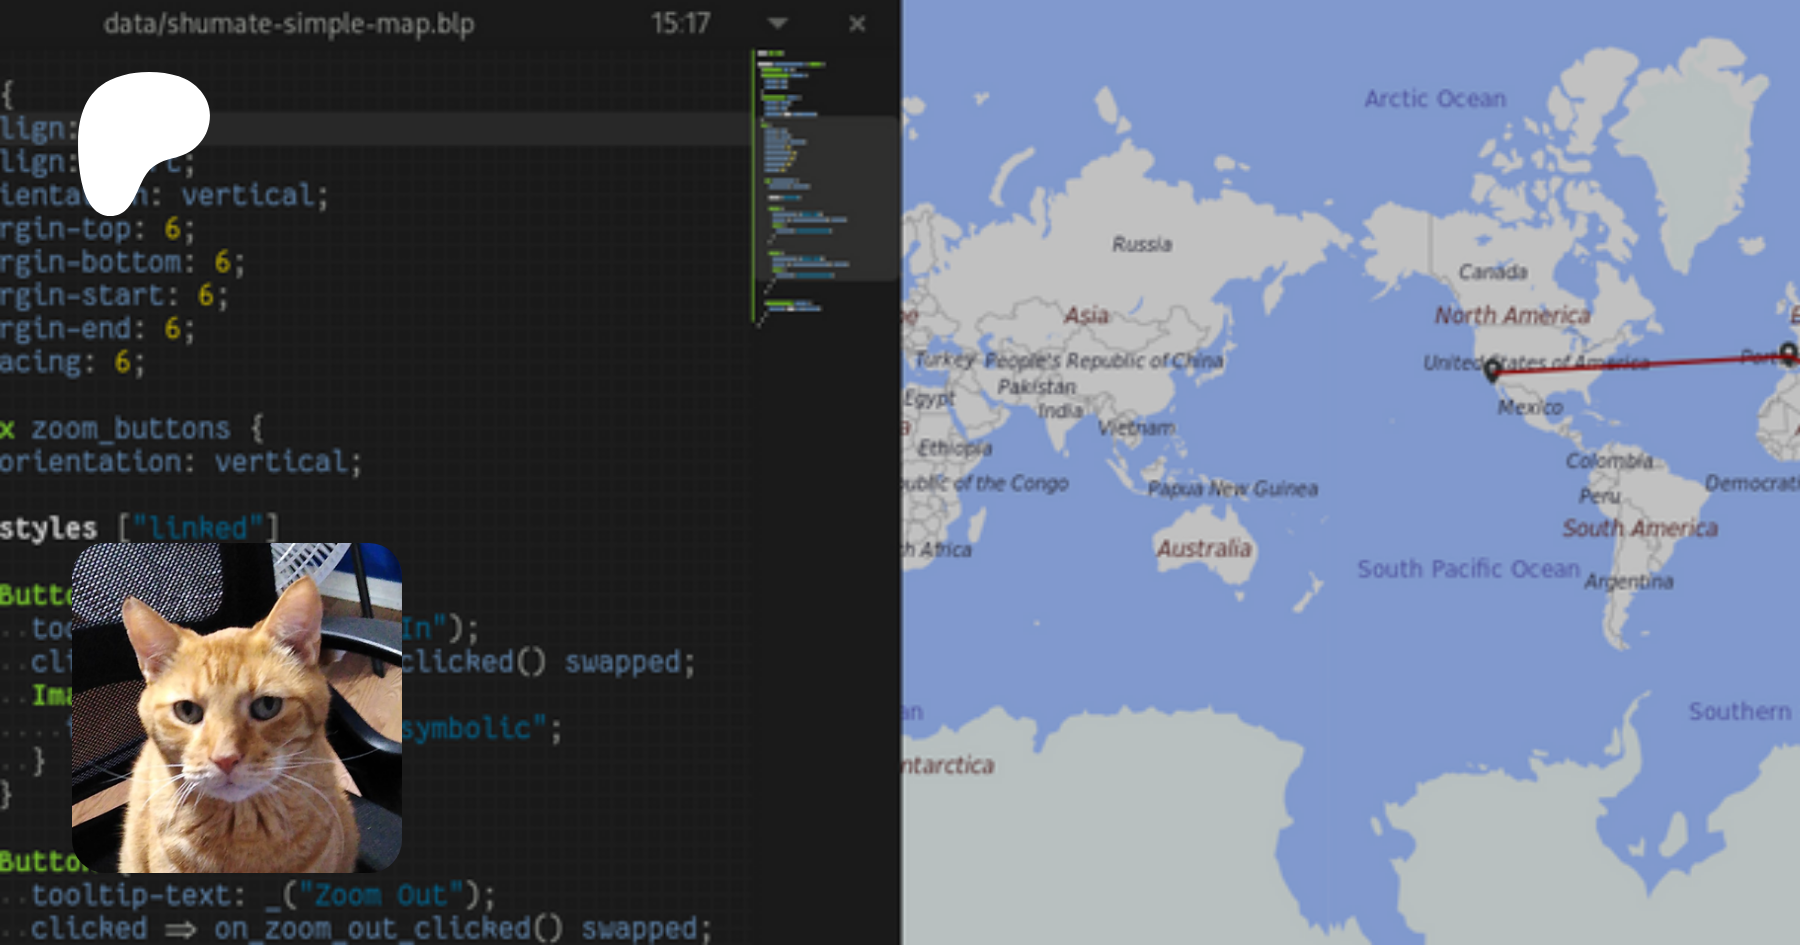Click the Australia label on the map
Image resolution: width=1800 pixels, height=945 pixels.
(x=1204, y=548)
